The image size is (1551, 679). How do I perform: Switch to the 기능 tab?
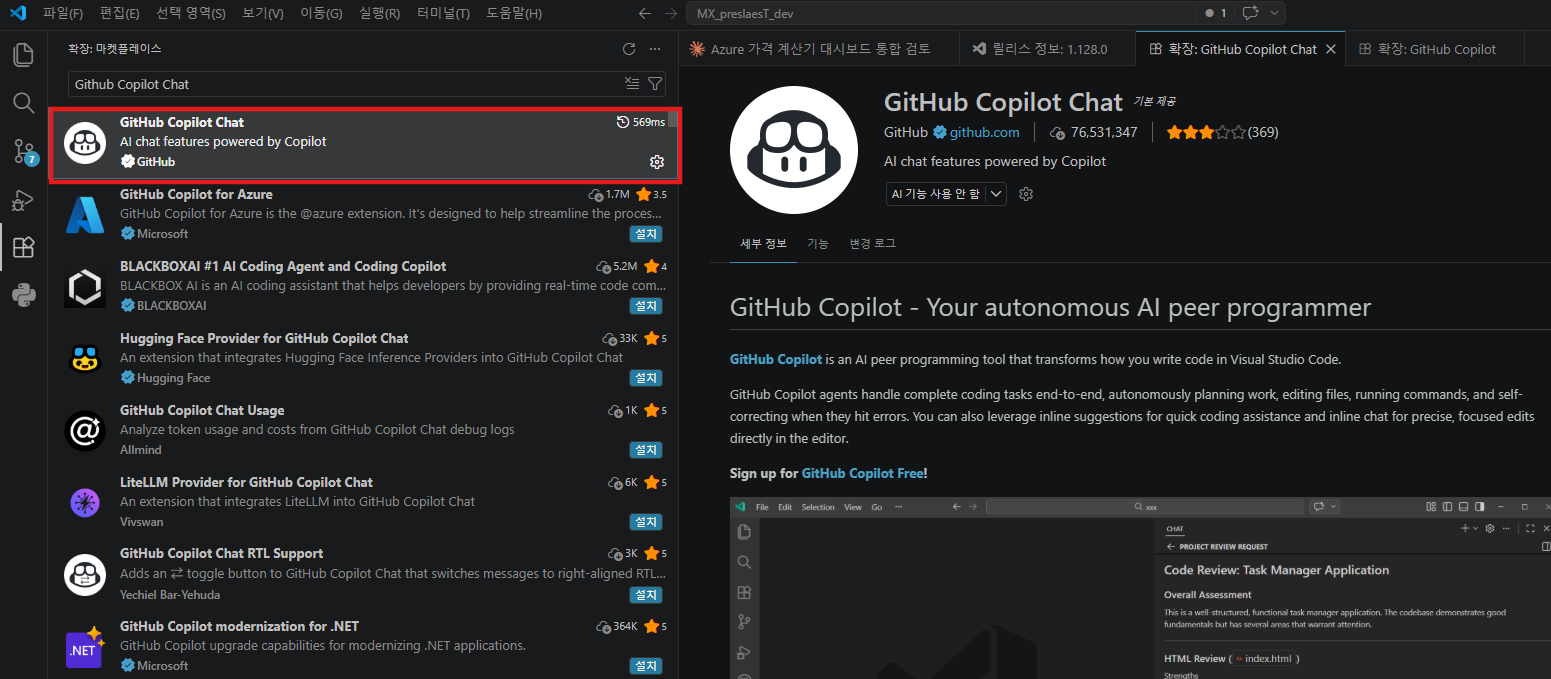tap(818, 244)
